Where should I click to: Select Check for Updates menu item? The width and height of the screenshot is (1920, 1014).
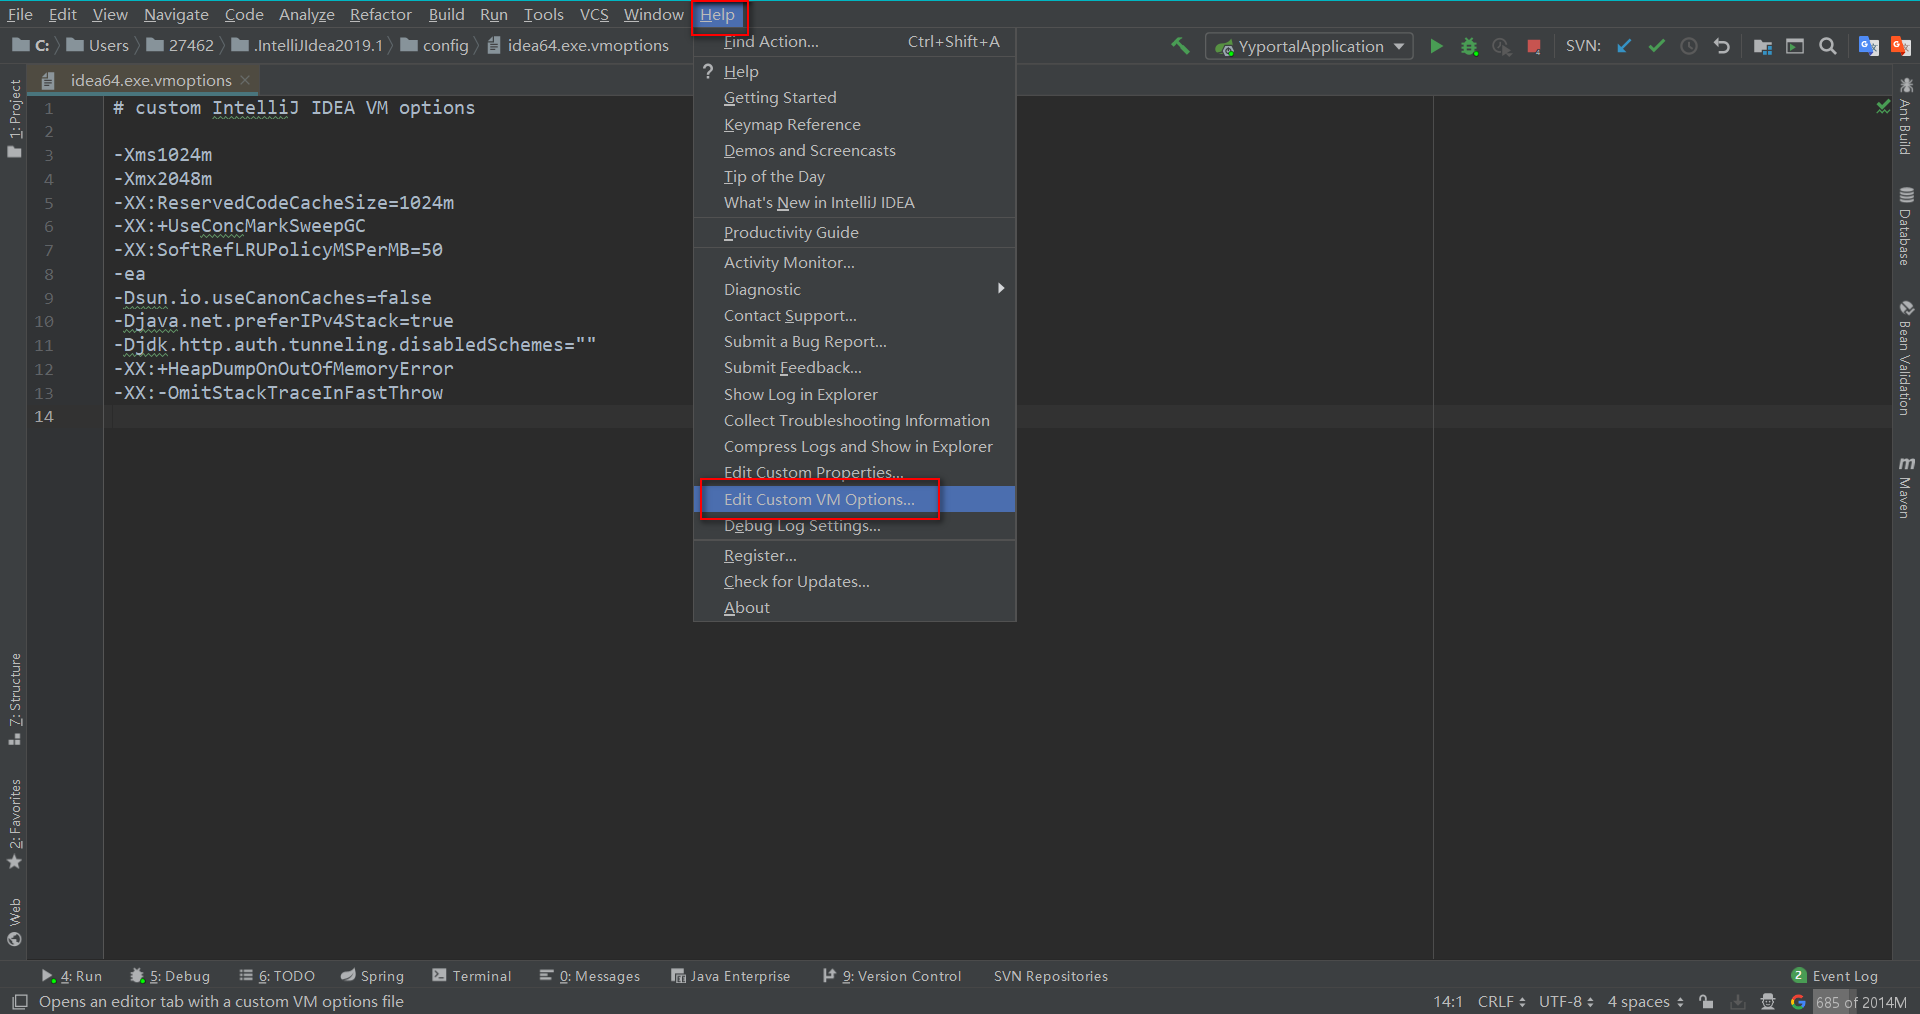coord(855,581)
